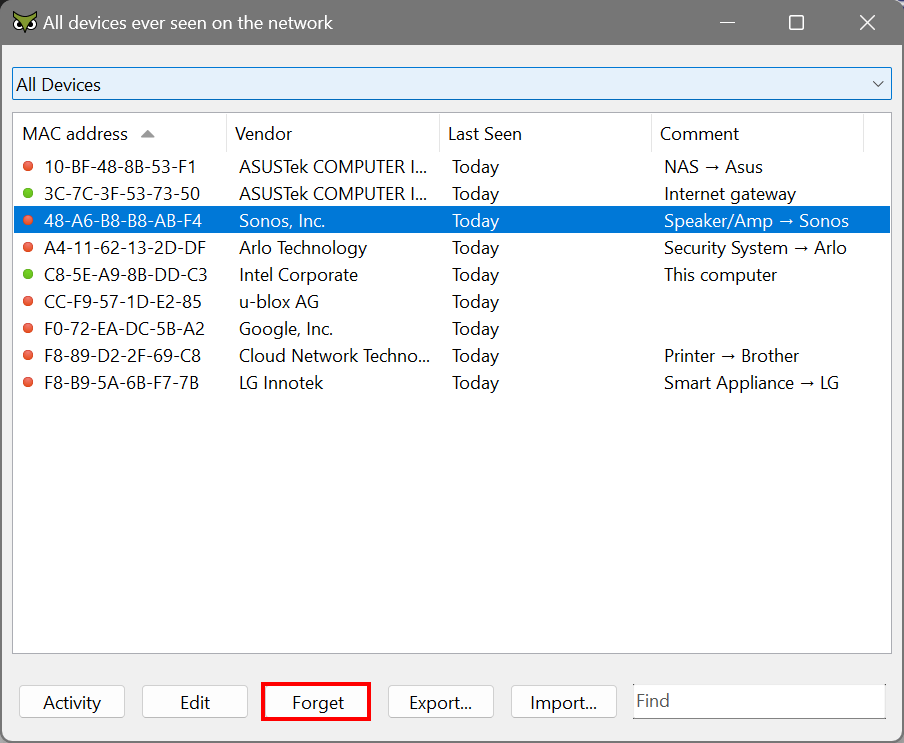Click the Cloud Network Techno... vendor cell
Image resolution: width=904 pixels, height=743 pixels.
[x=334, y=356]
